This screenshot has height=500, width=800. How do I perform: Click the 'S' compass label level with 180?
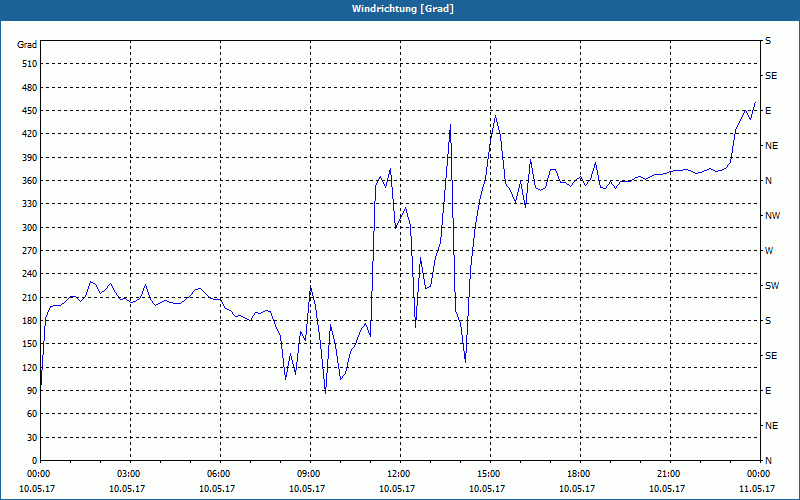[768, 321]
